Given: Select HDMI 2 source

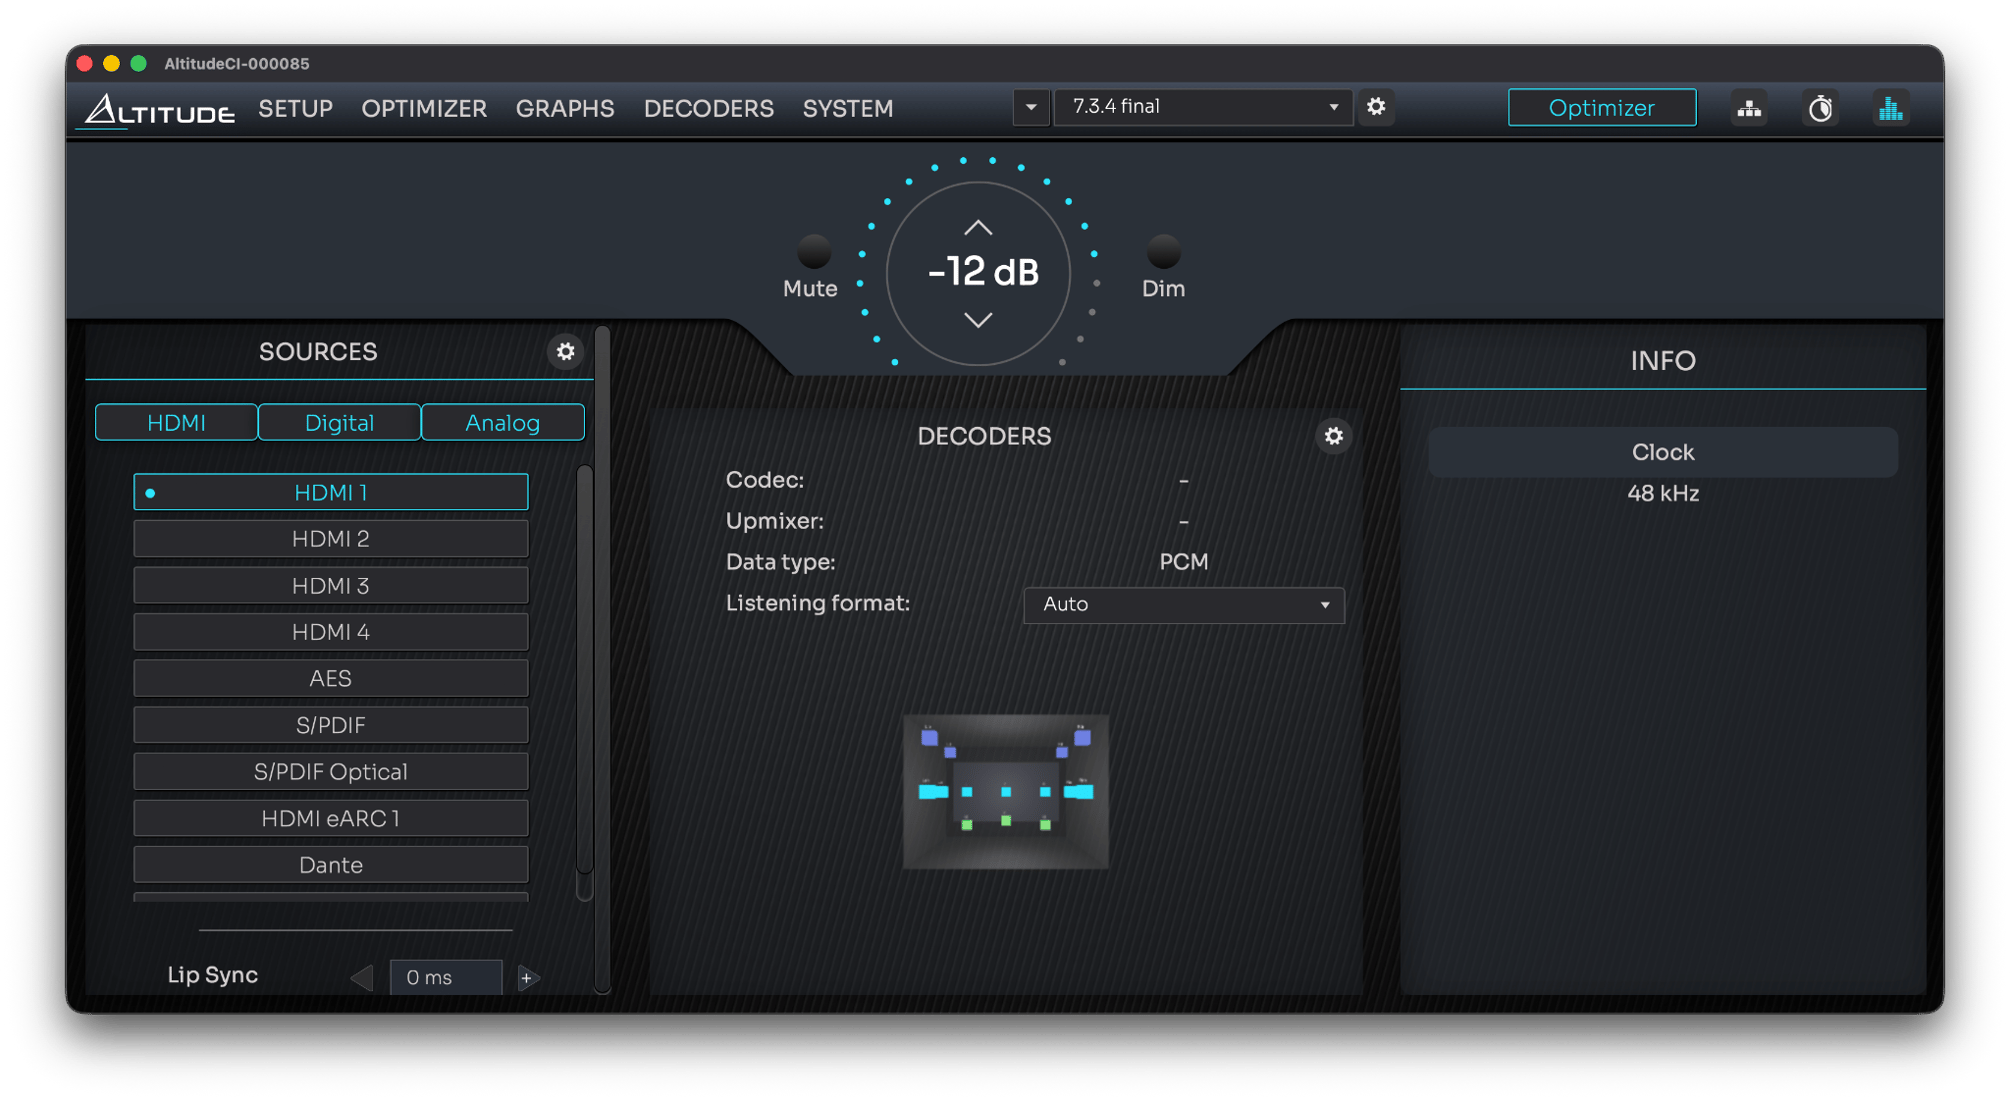Looking at the screenshot, I should 331,539.
